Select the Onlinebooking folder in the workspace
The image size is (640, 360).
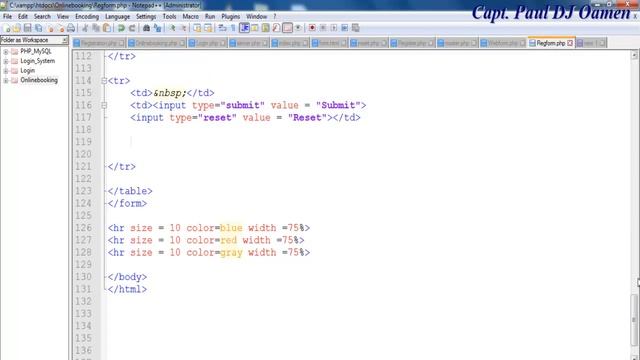[39, 80]
